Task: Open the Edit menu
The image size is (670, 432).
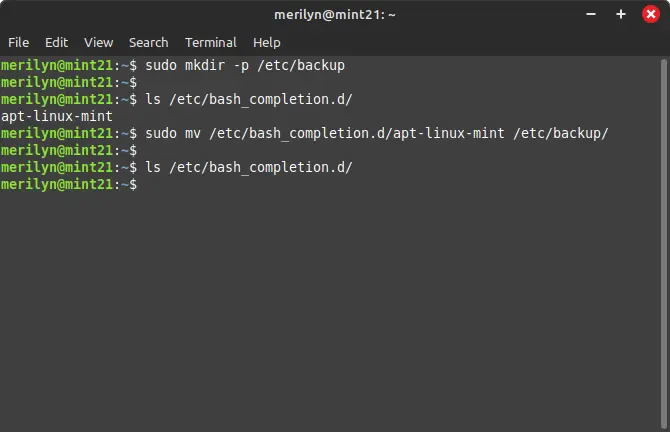Action: (56, 43)
